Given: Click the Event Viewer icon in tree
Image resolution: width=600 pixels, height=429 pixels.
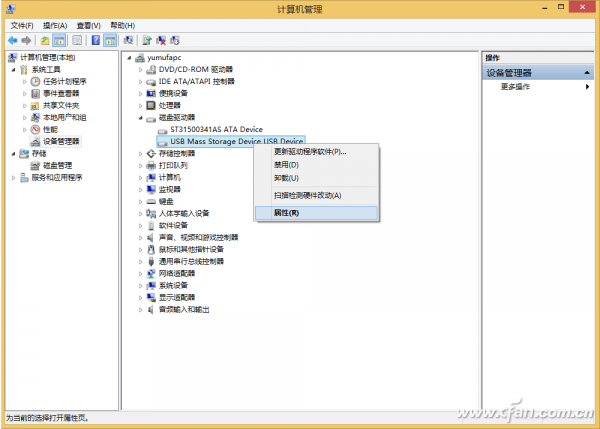Looking at the screenshot, I should coord(35,93).
